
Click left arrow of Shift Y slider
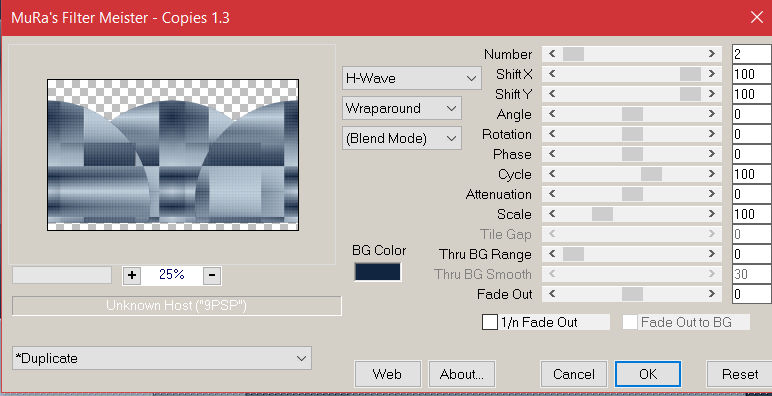pyautogui.click(x=552, y=94)
